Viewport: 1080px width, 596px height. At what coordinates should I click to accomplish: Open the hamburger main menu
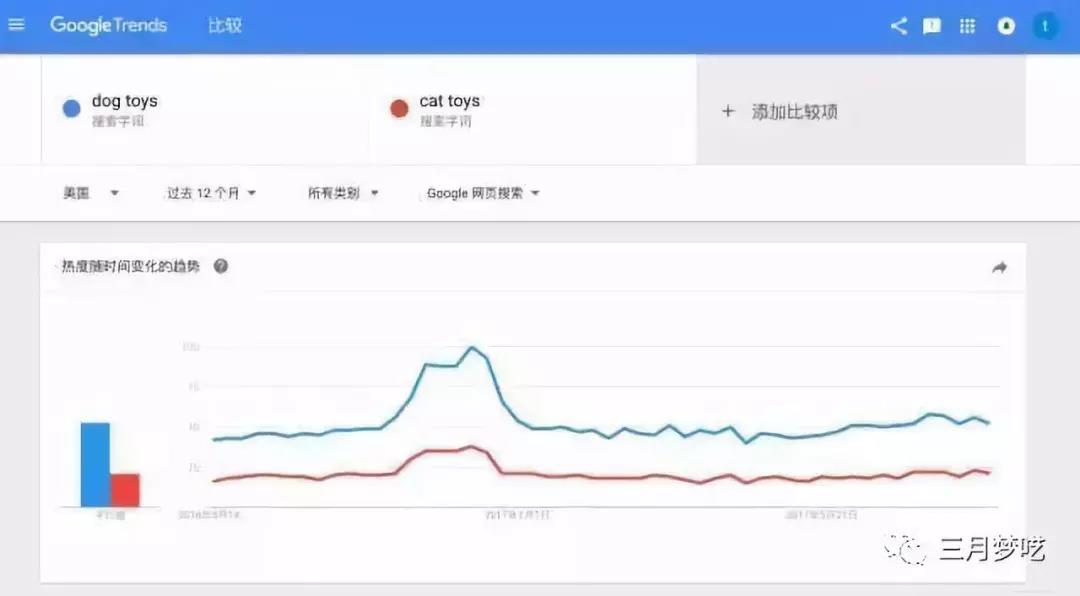[16, 25]
